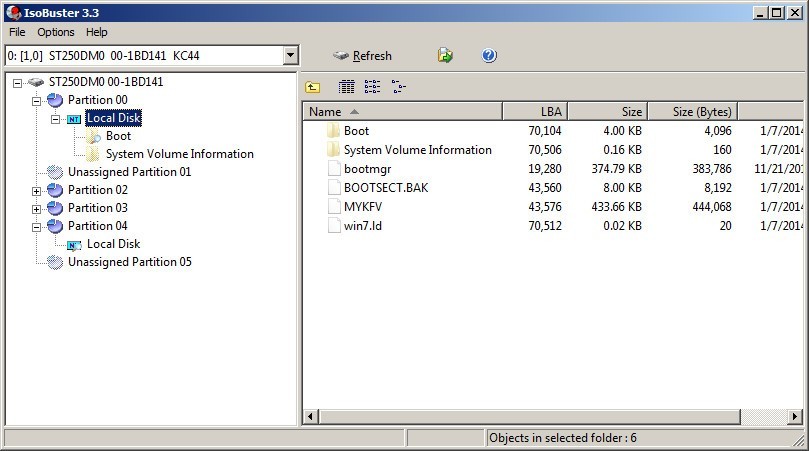Collapse the ST250DM0 drive tree node

(x=18, y=83)
